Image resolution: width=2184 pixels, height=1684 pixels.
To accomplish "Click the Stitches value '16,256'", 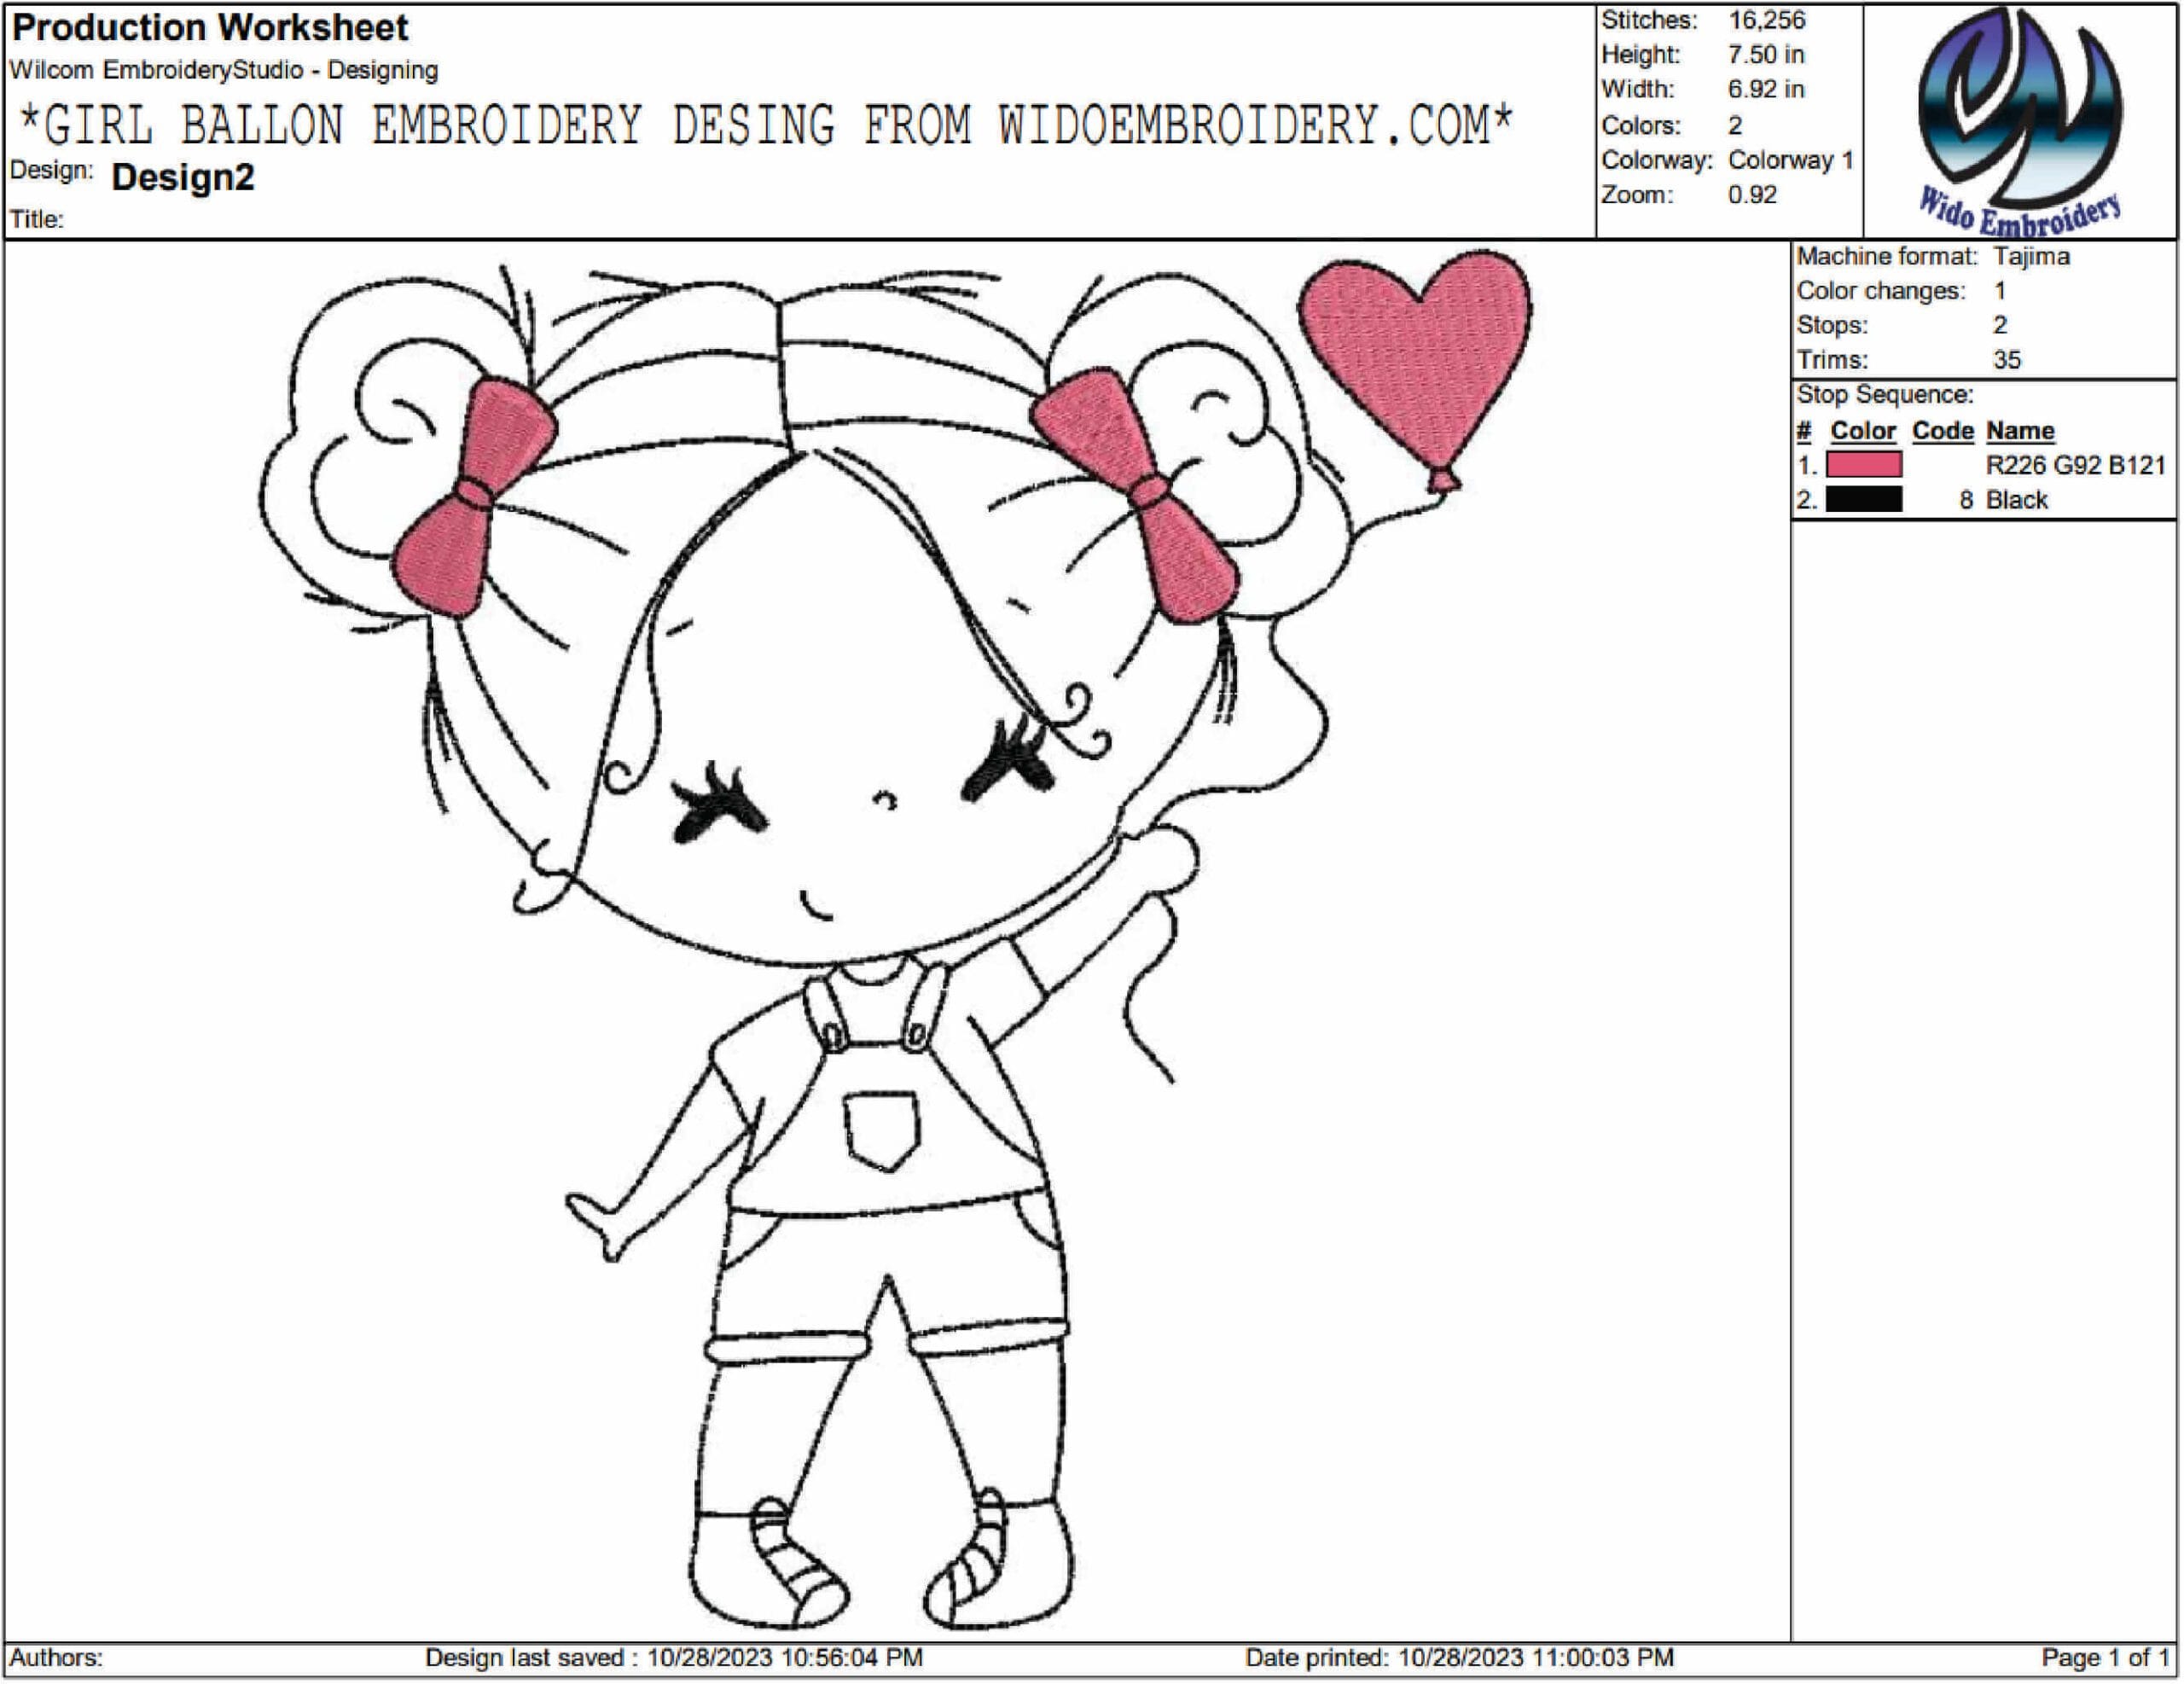I will tap(1767, 20).
